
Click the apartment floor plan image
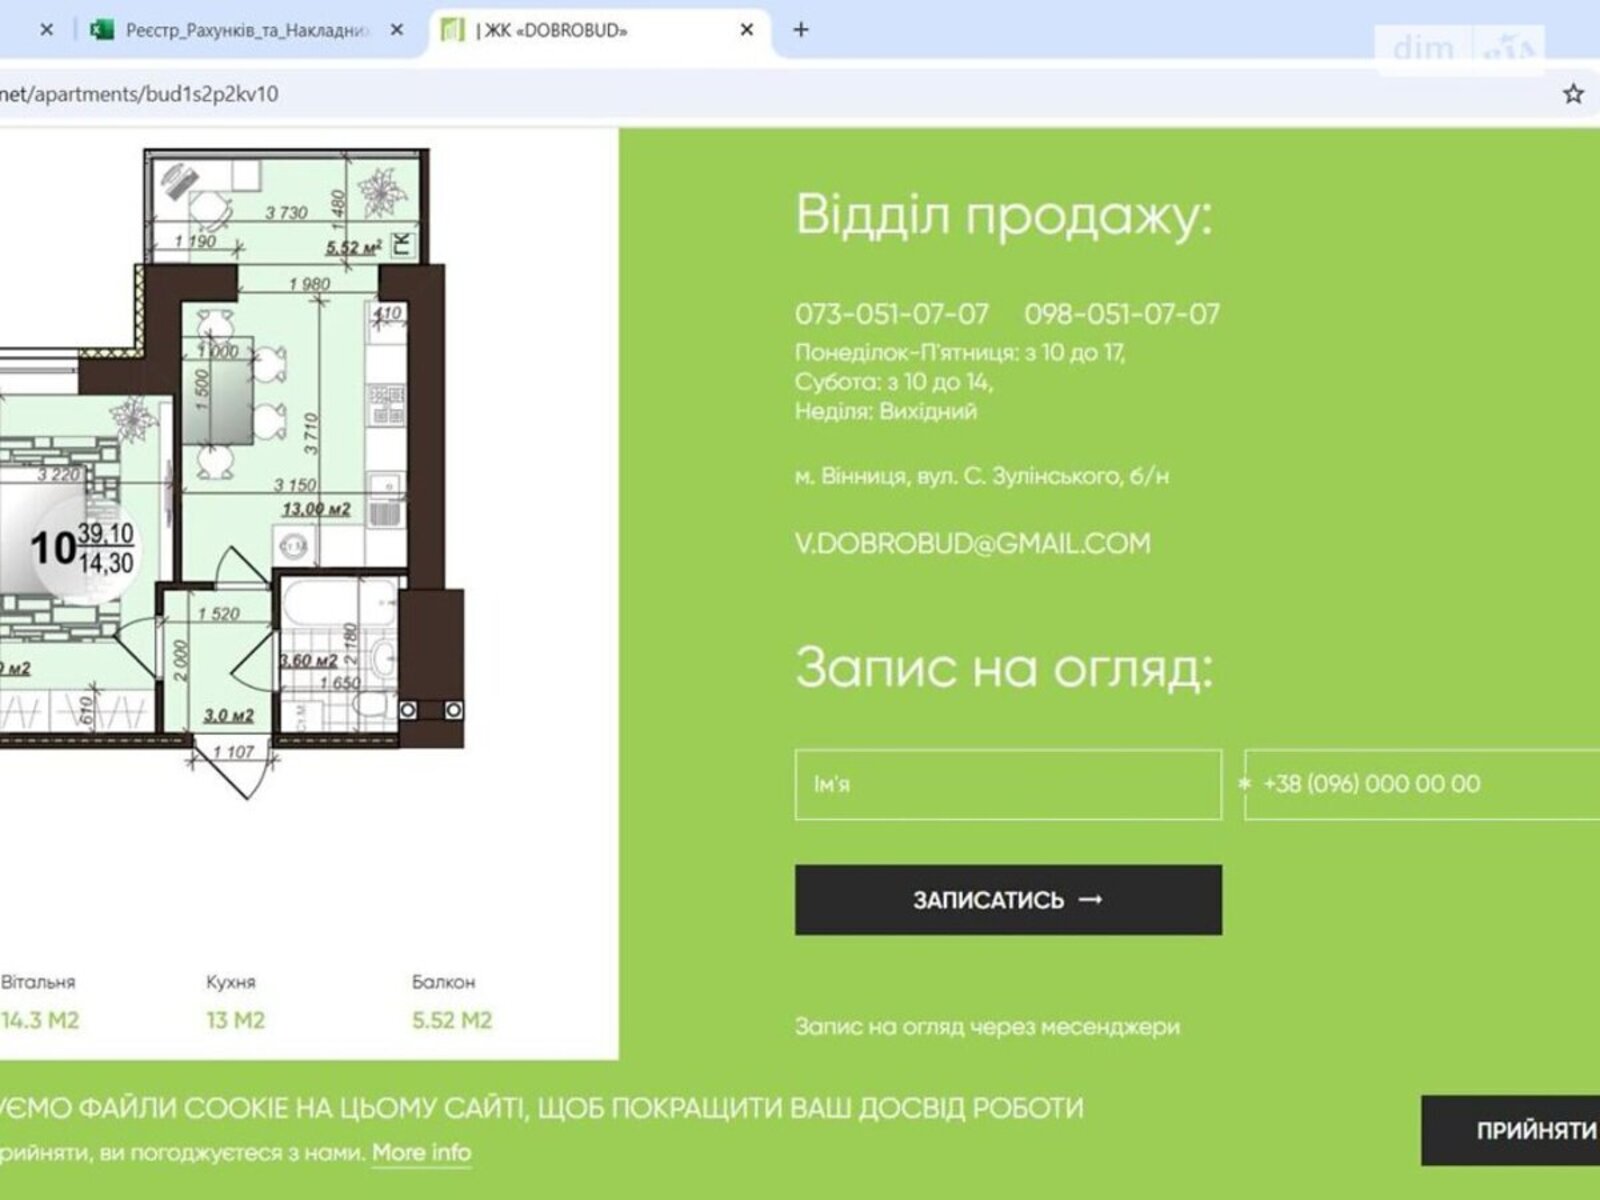pyautogui.click(x=300, y=450)
